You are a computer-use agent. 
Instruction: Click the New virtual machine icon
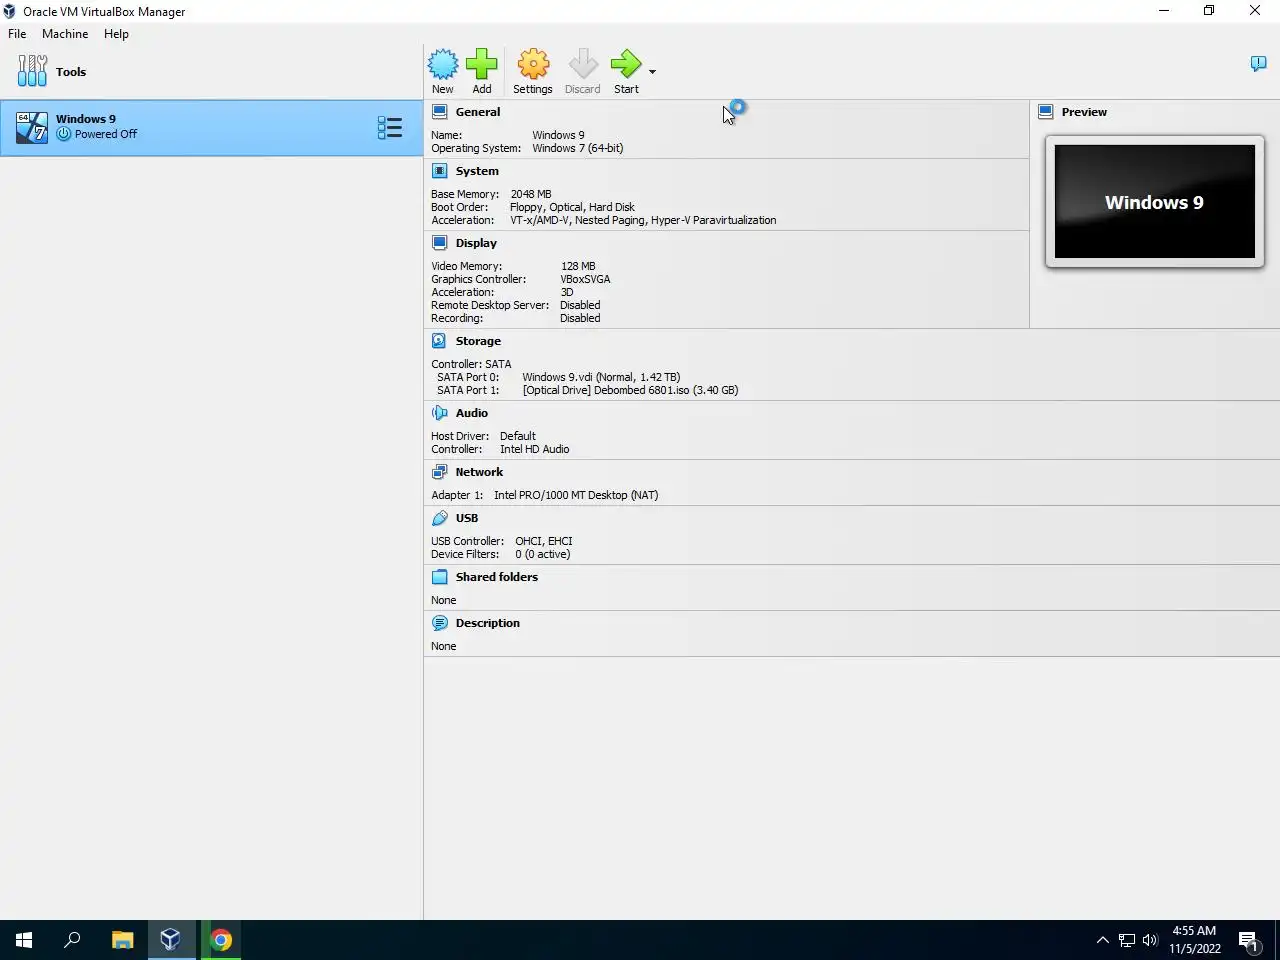click(443, 64)
